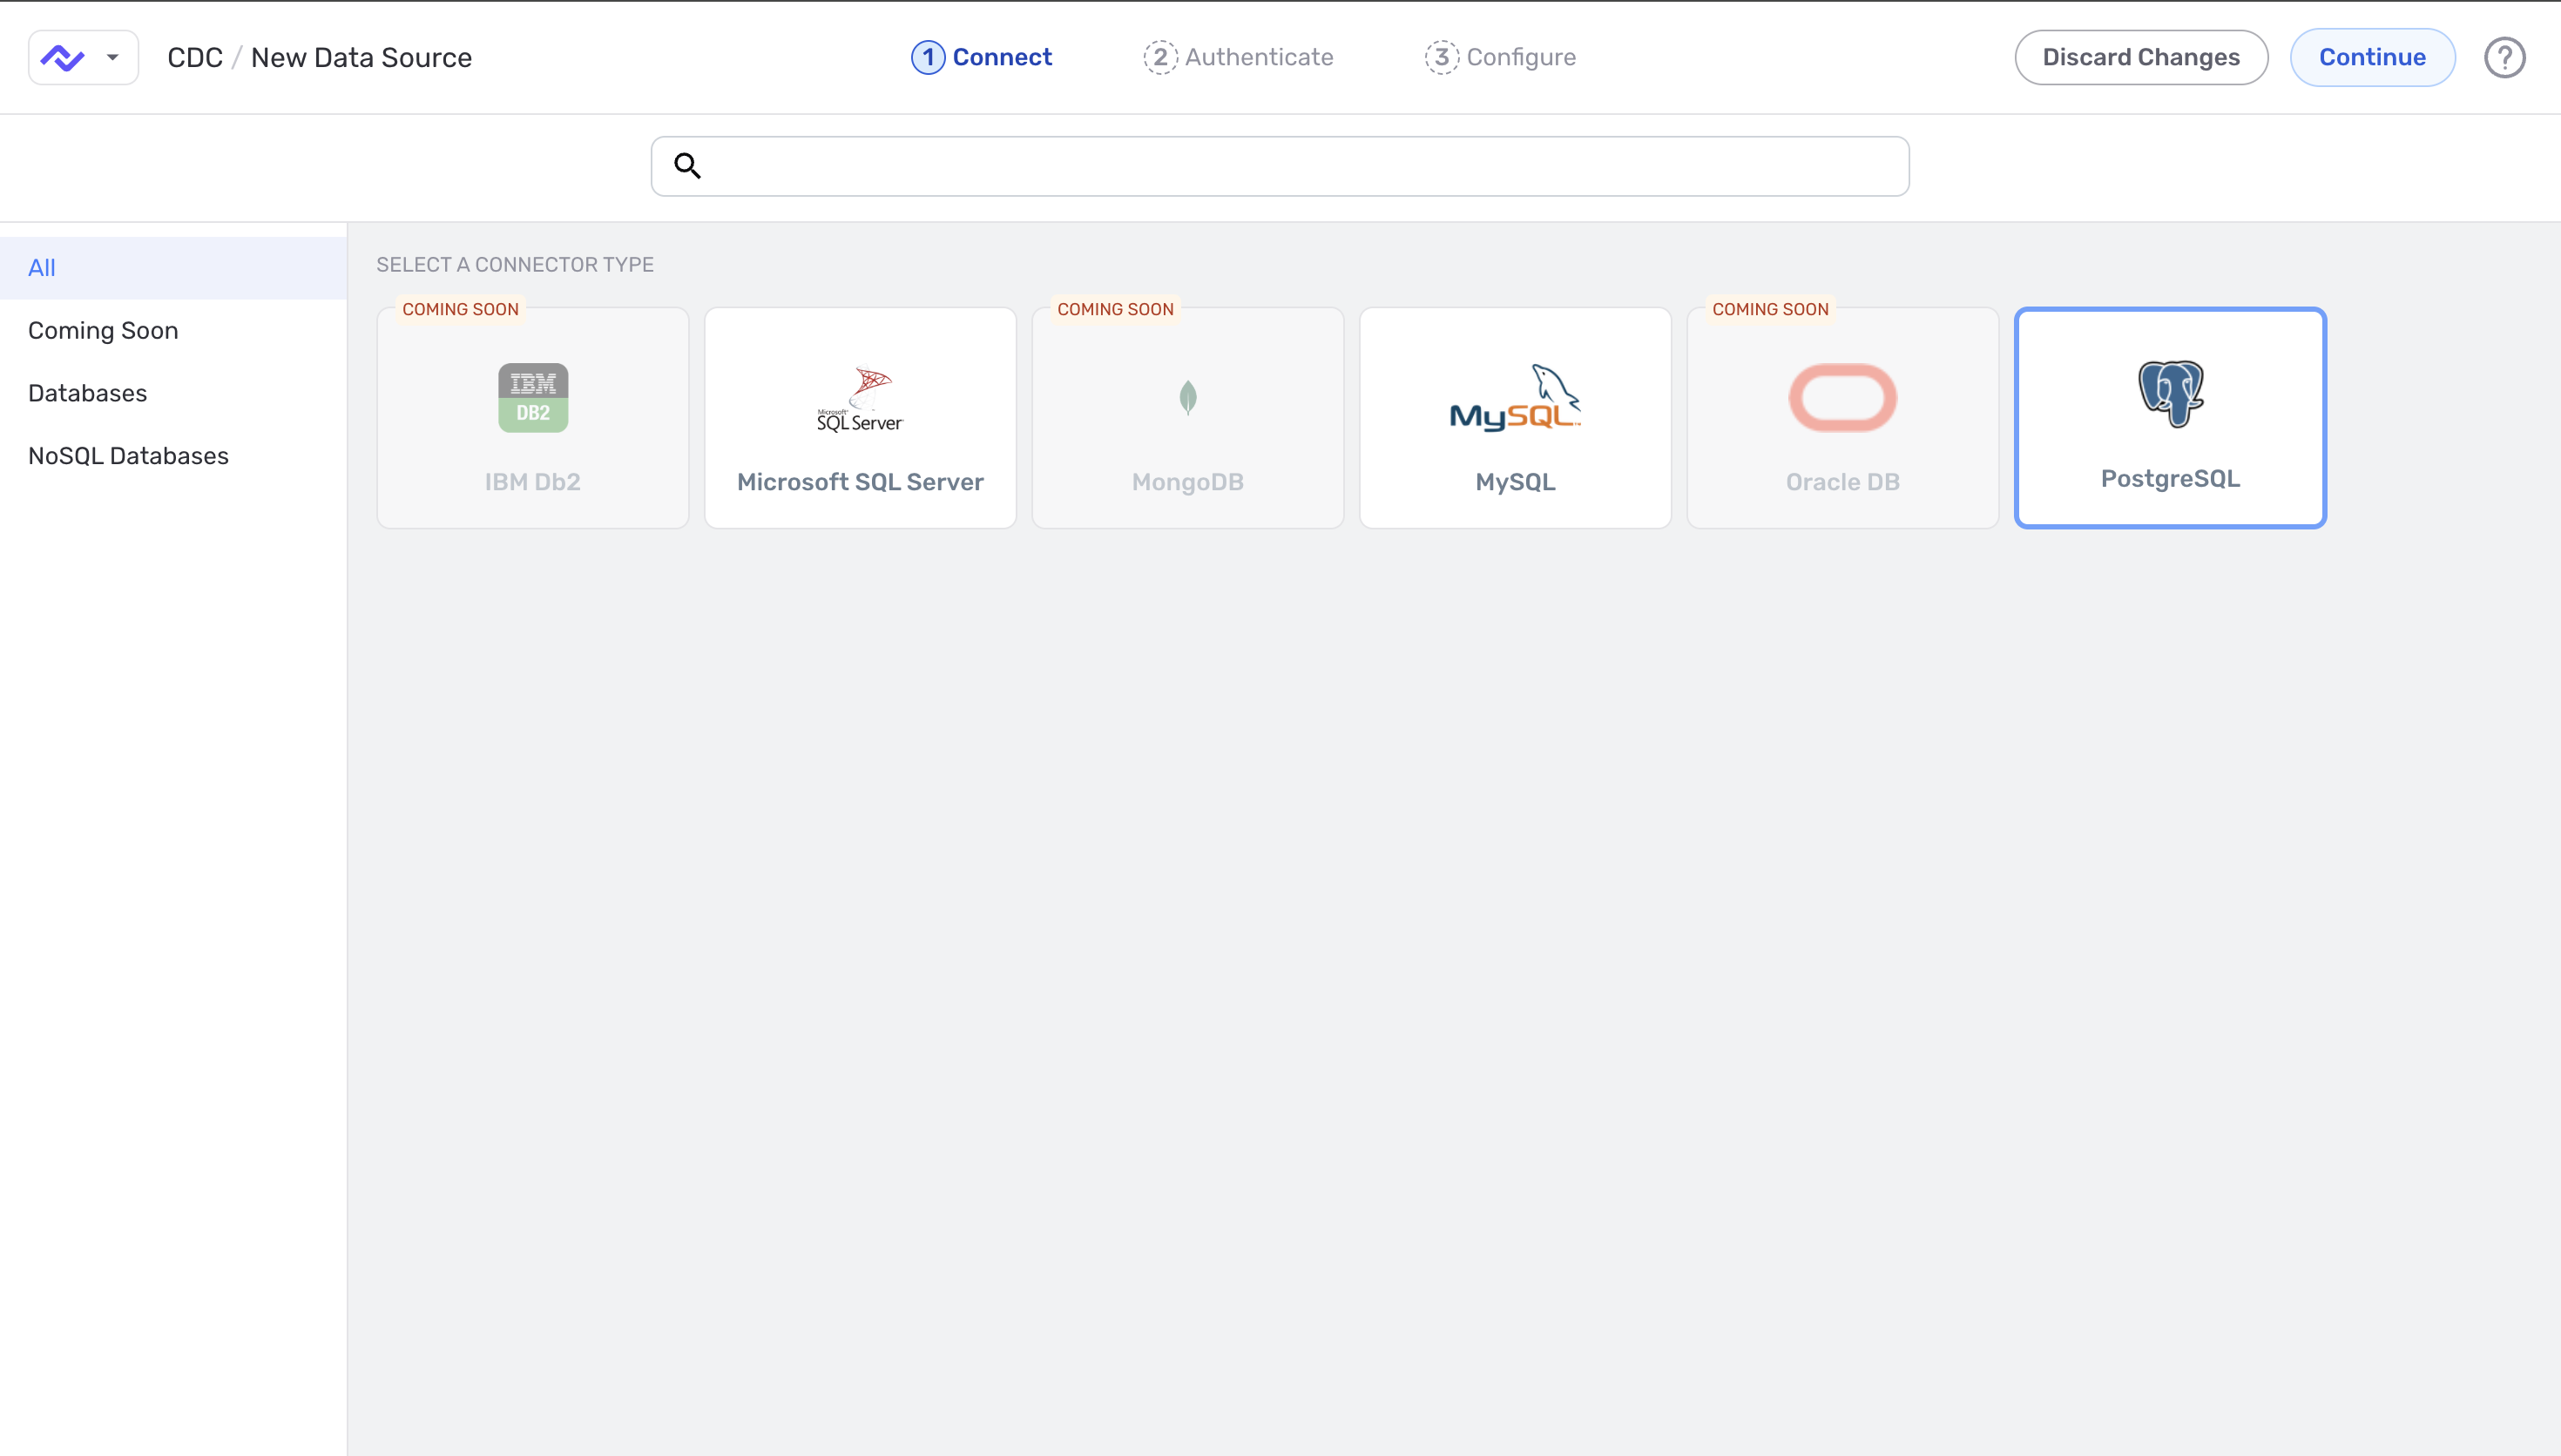Click the New Data Source title

click(361, 57)
